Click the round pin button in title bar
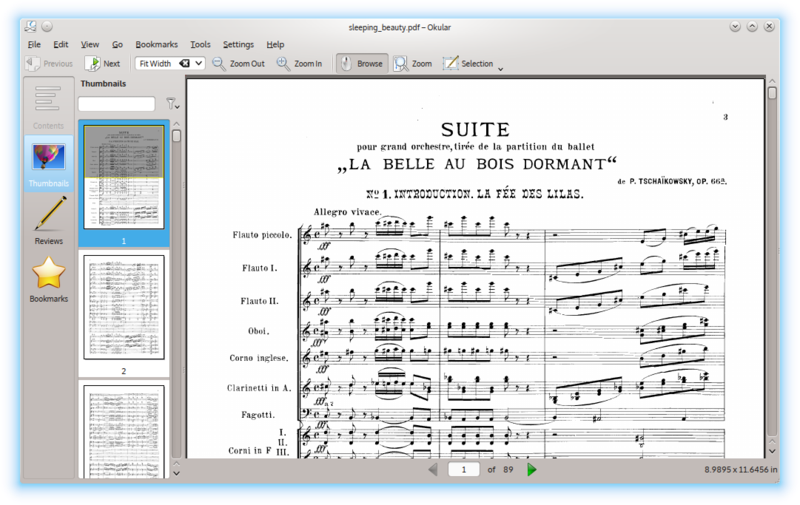Image resolution: width=800 pixels, height=505 pixels. pos(47,26)
